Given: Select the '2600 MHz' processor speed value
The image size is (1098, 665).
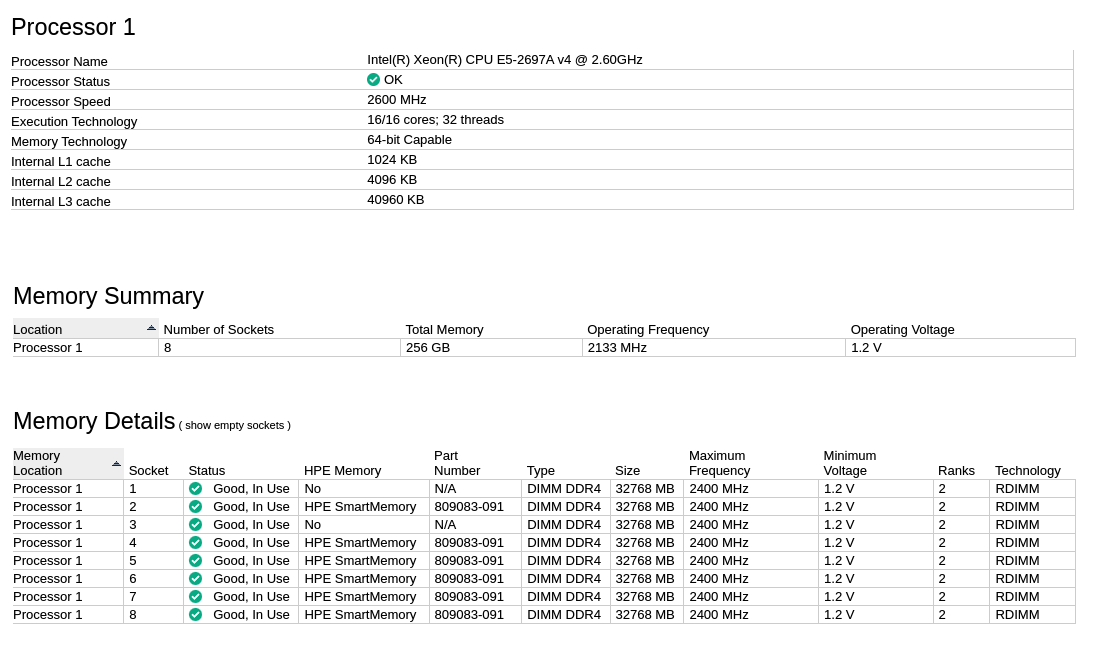Looking at the screenshot, I should click(x=397, y=100).
